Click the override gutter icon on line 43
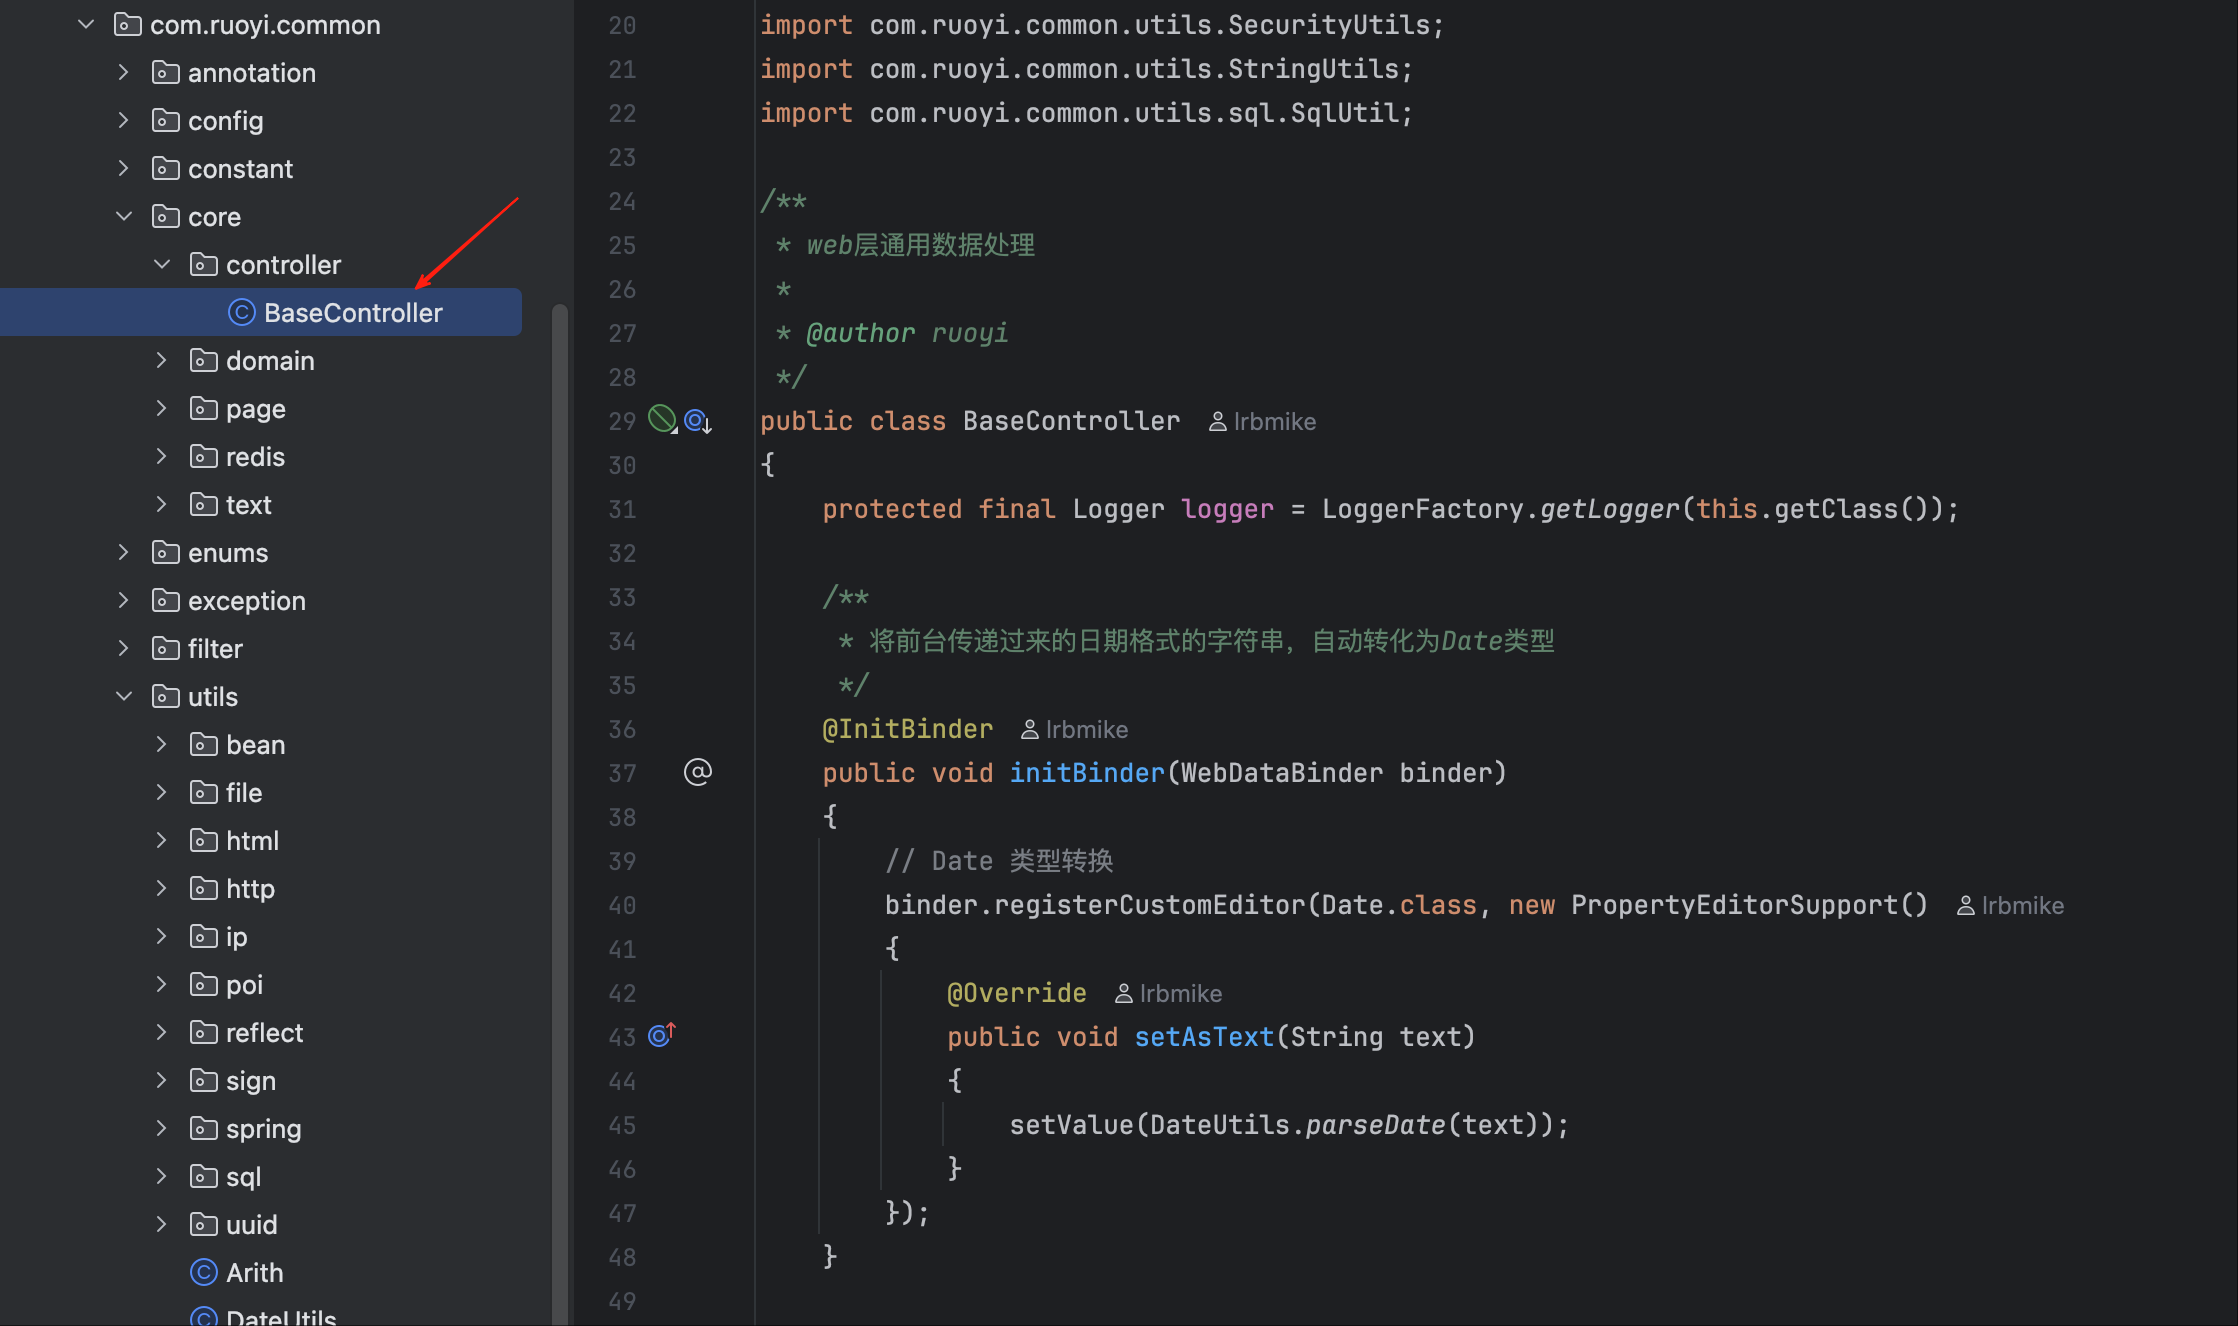The image size is (2238, 1326). pyautogui.click(x=661, y=1035)
